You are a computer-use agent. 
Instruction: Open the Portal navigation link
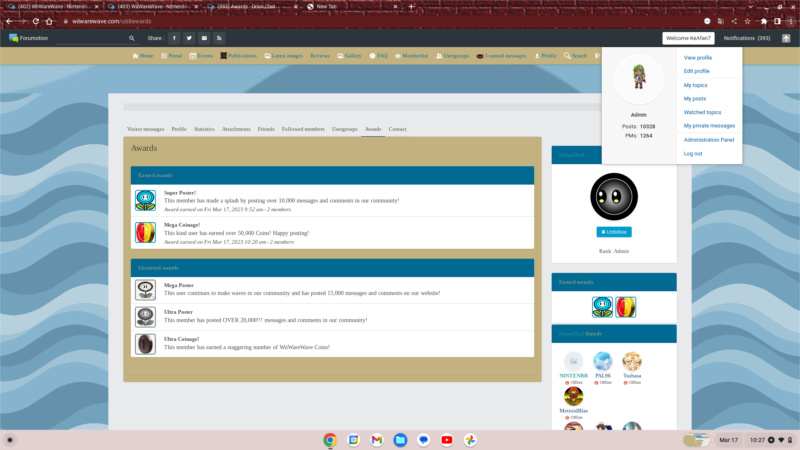(x=171, y=56)
